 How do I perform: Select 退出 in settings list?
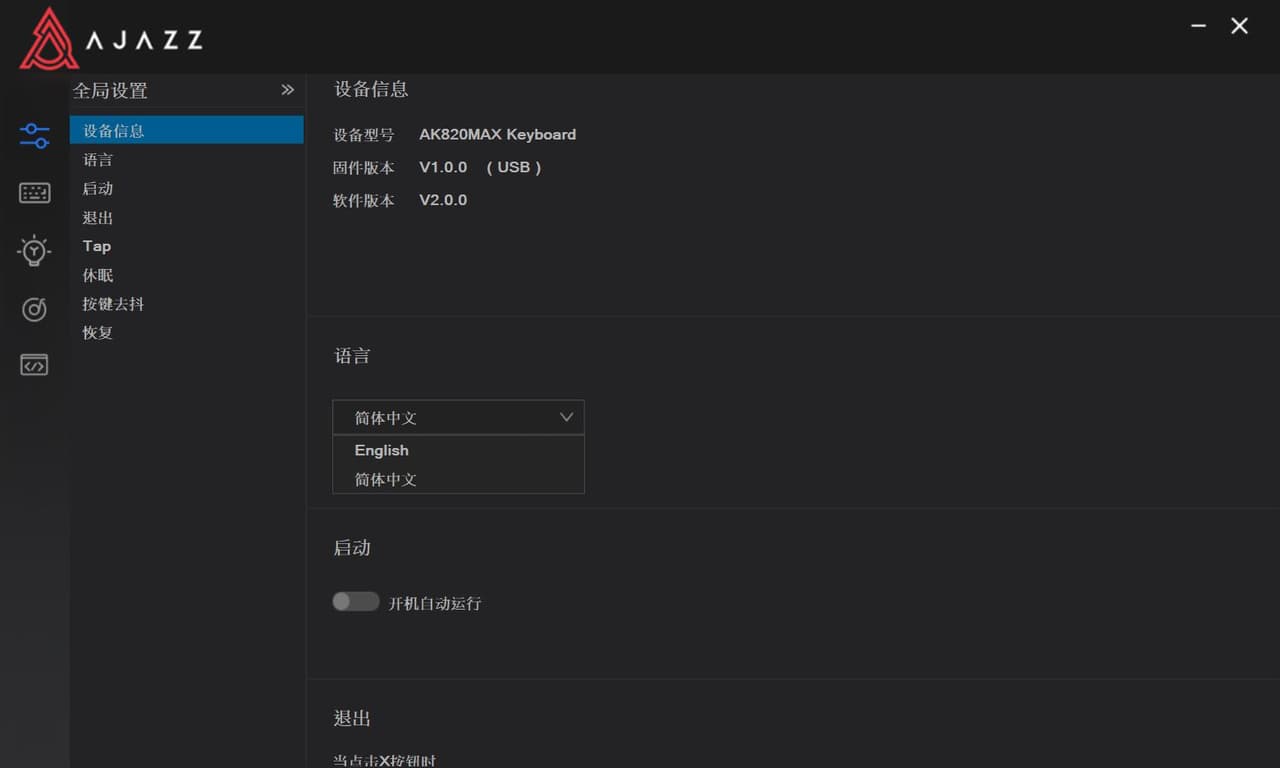(x=187, y=217)
